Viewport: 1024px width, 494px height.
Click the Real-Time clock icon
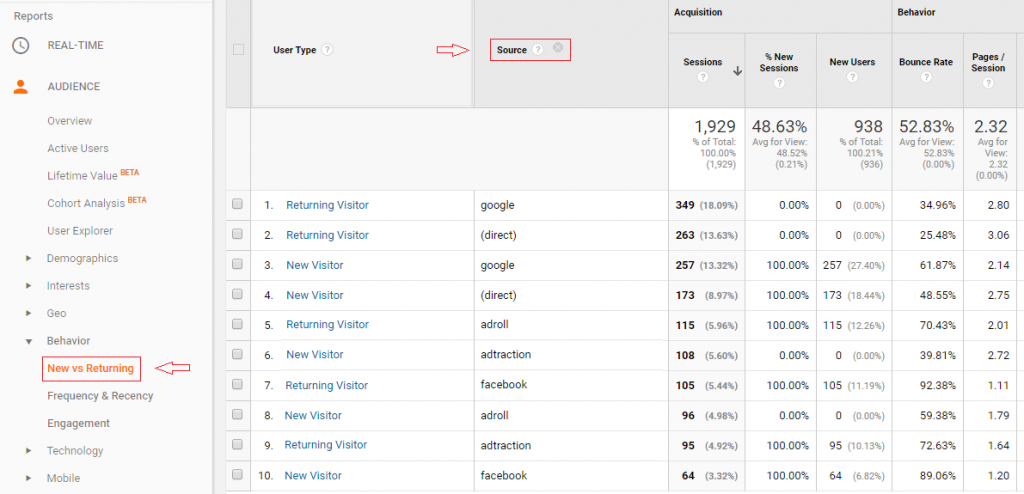click(x=21, y=45)
